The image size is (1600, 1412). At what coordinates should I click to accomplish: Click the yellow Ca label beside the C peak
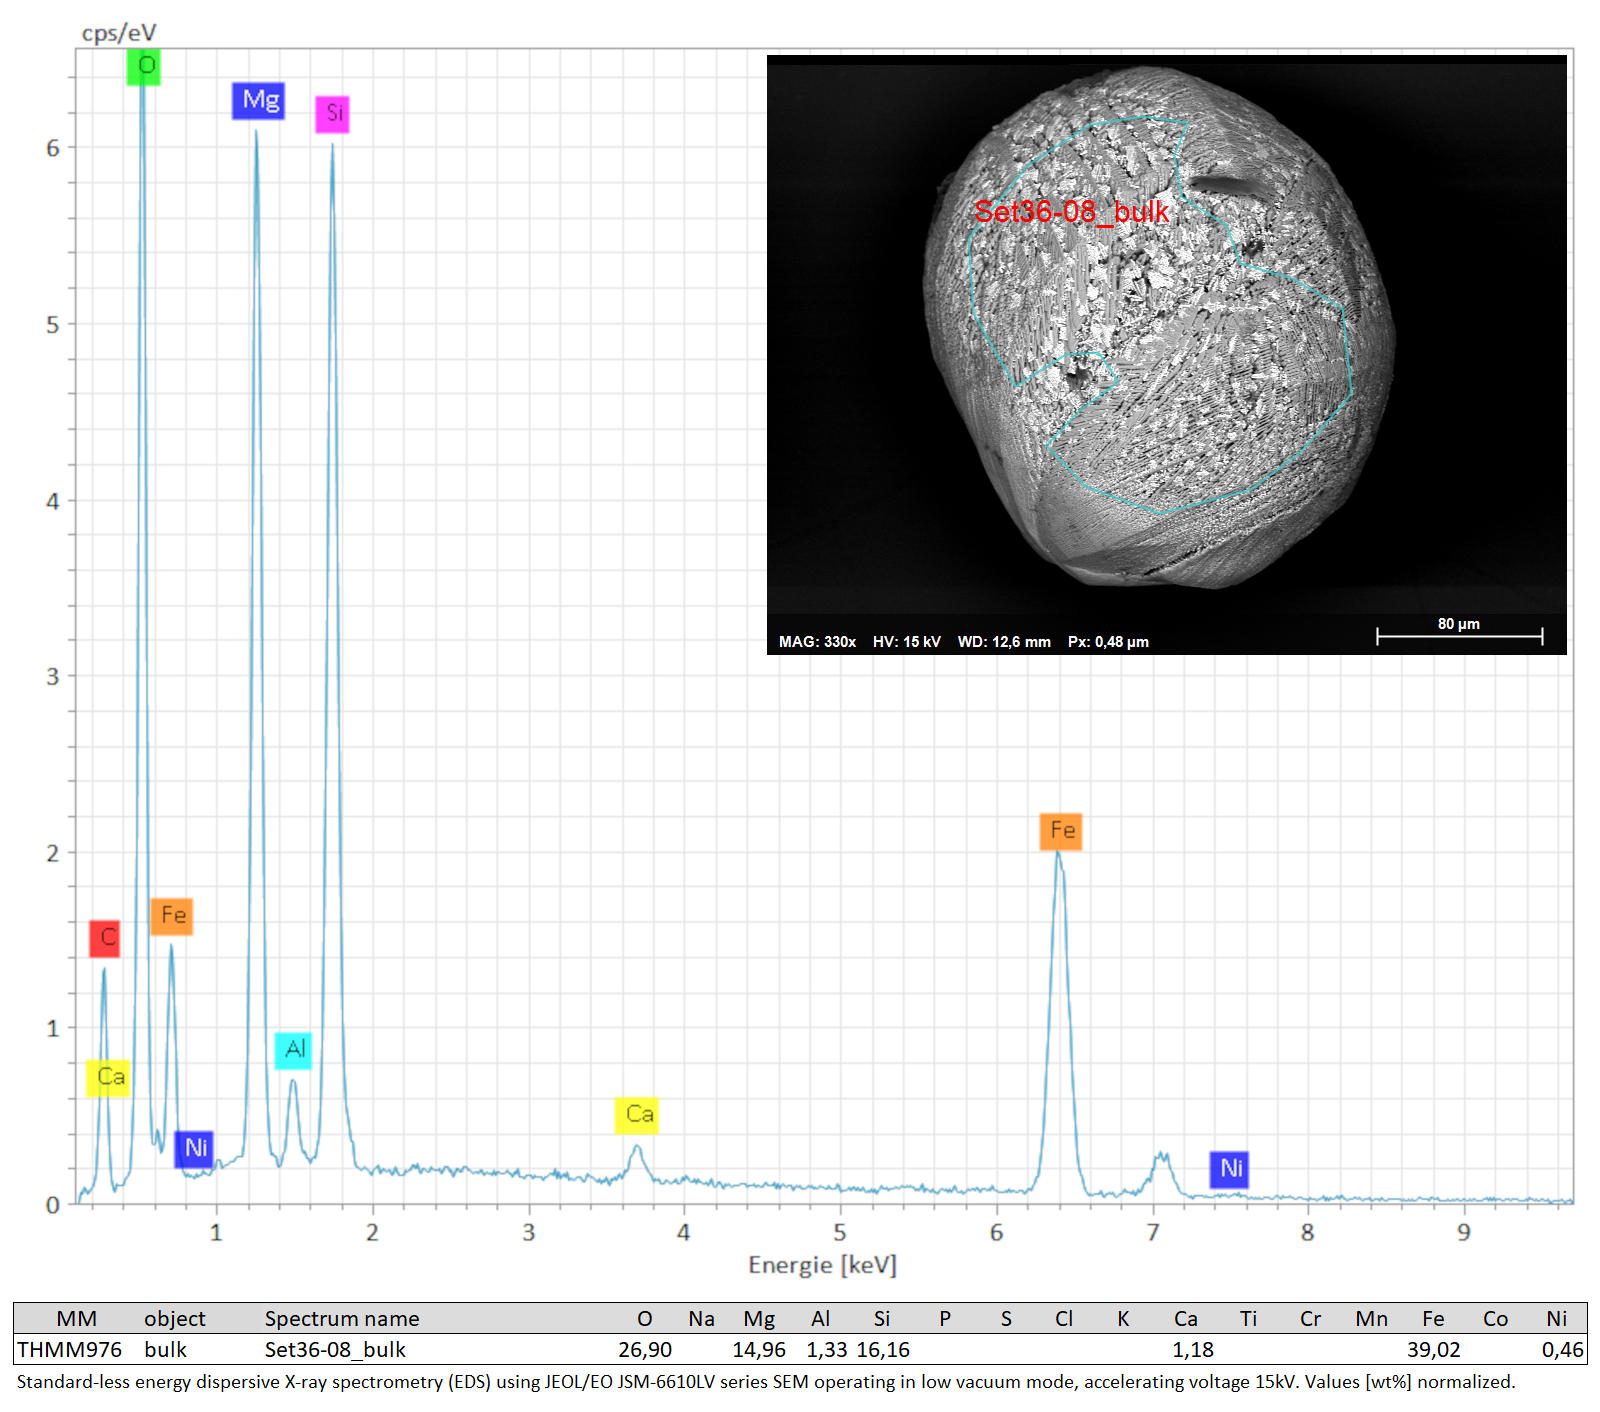108,1078
